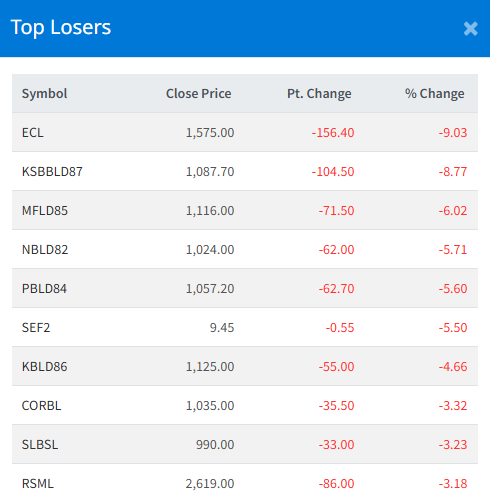Screen dimensions: 490x495
Task: Click the Pt. Change column header
Action: tap(319, 94)
